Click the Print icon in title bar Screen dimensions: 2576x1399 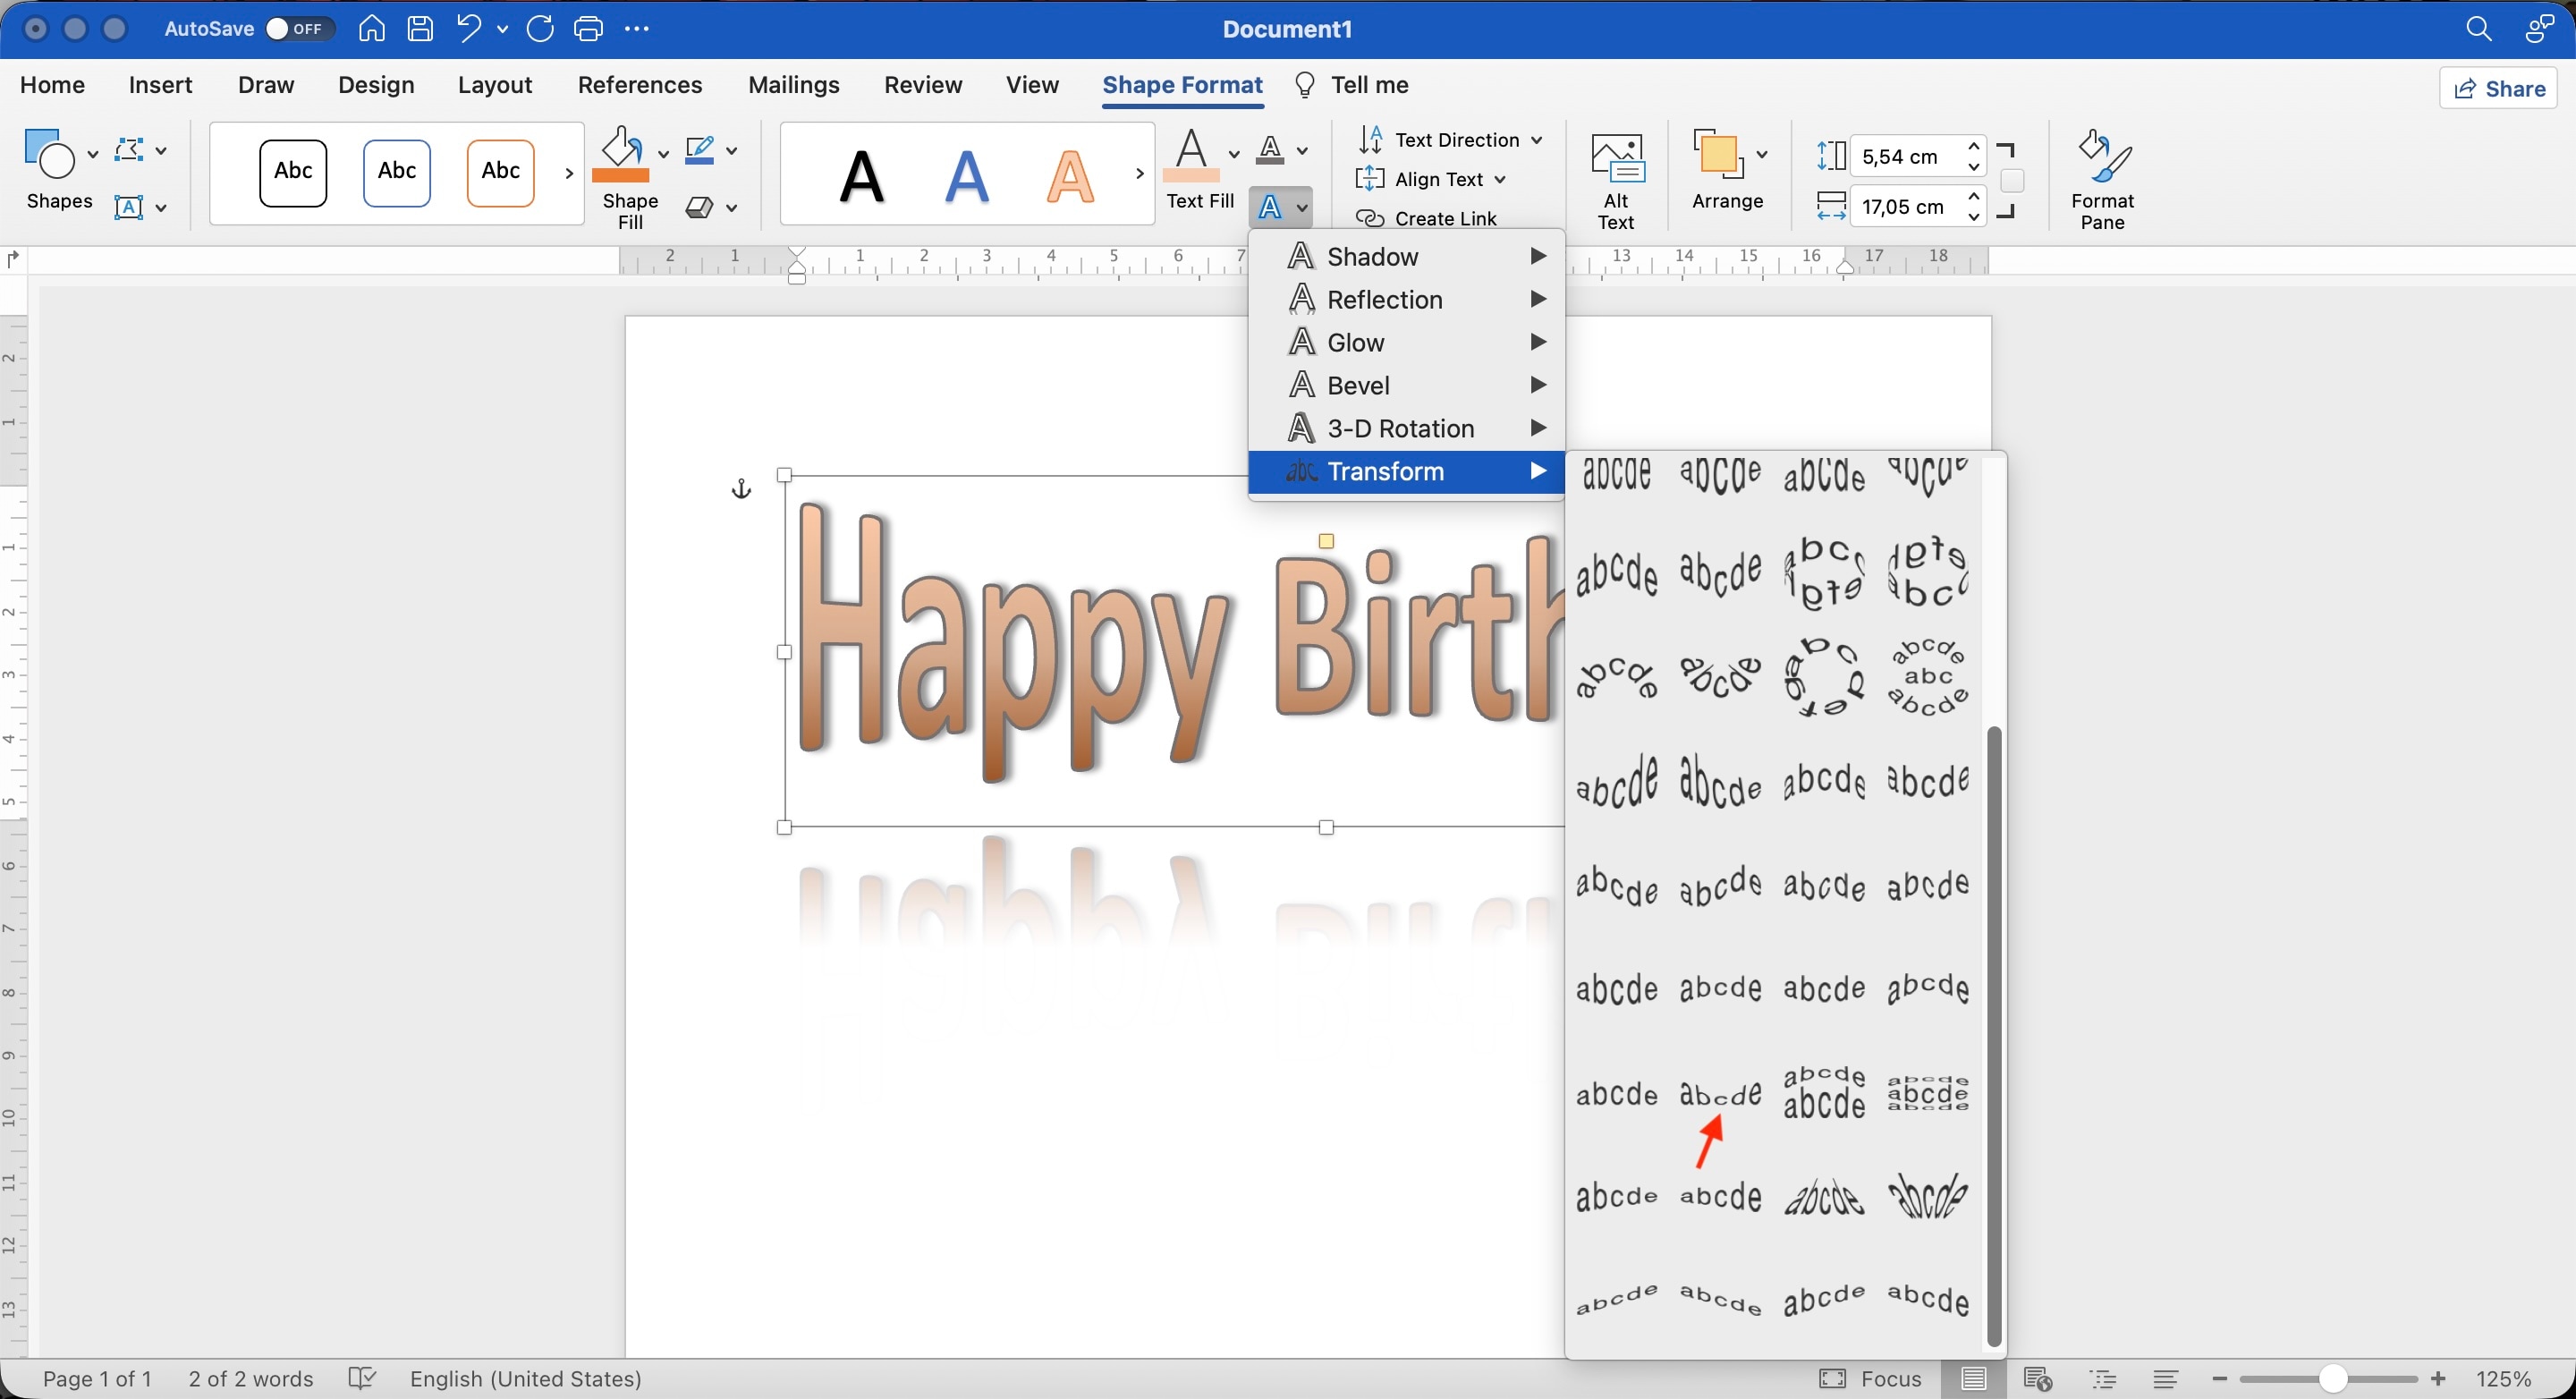click(589, 29)
